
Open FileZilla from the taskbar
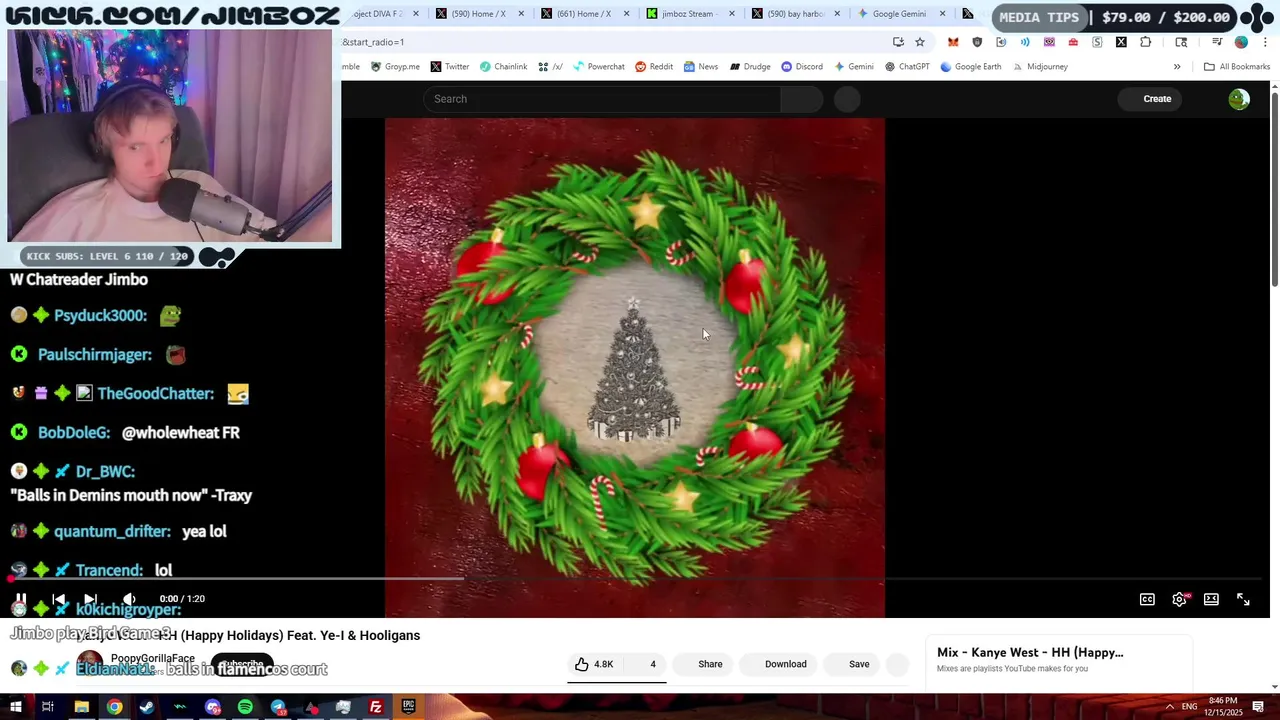click(x=376, y=707)
